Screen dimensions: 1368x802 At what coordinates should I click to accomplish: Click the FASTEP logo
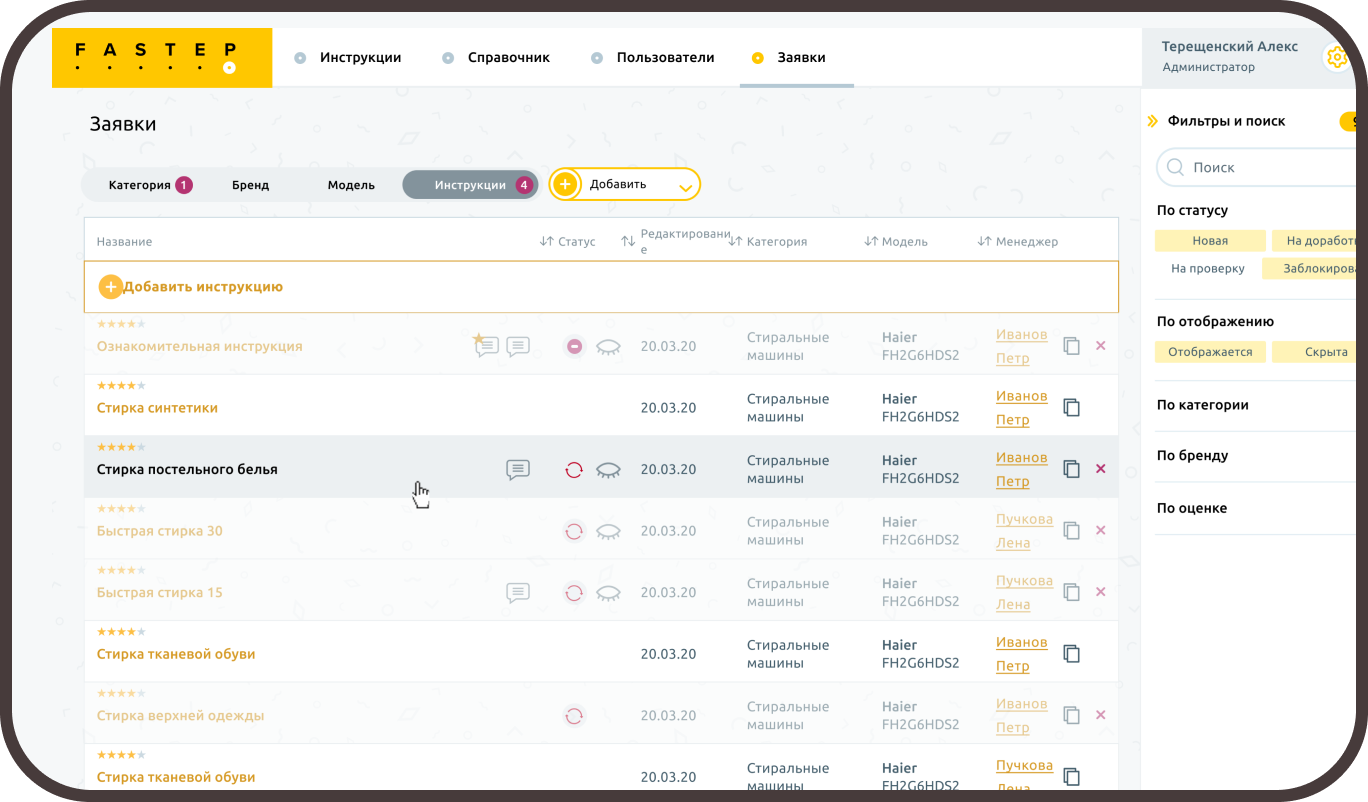click(x=162, y=58)
